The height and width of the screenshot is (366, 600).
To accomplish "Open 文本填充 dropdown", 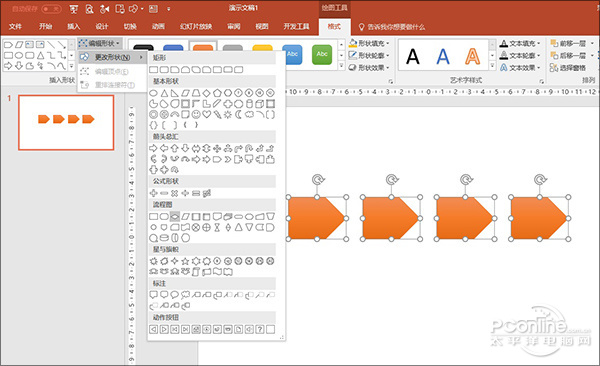I will tap(520, 43).
